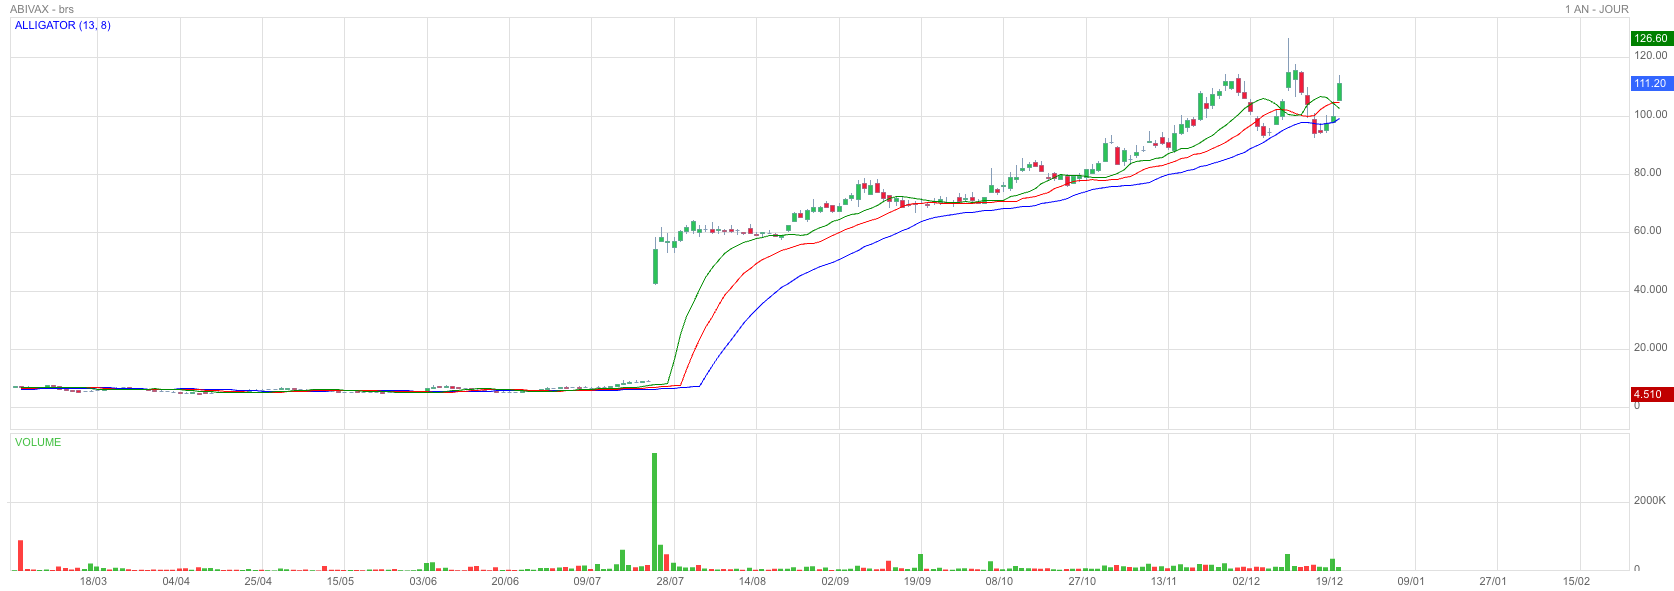Click the 02/12 date label

tap(1246, 581)
